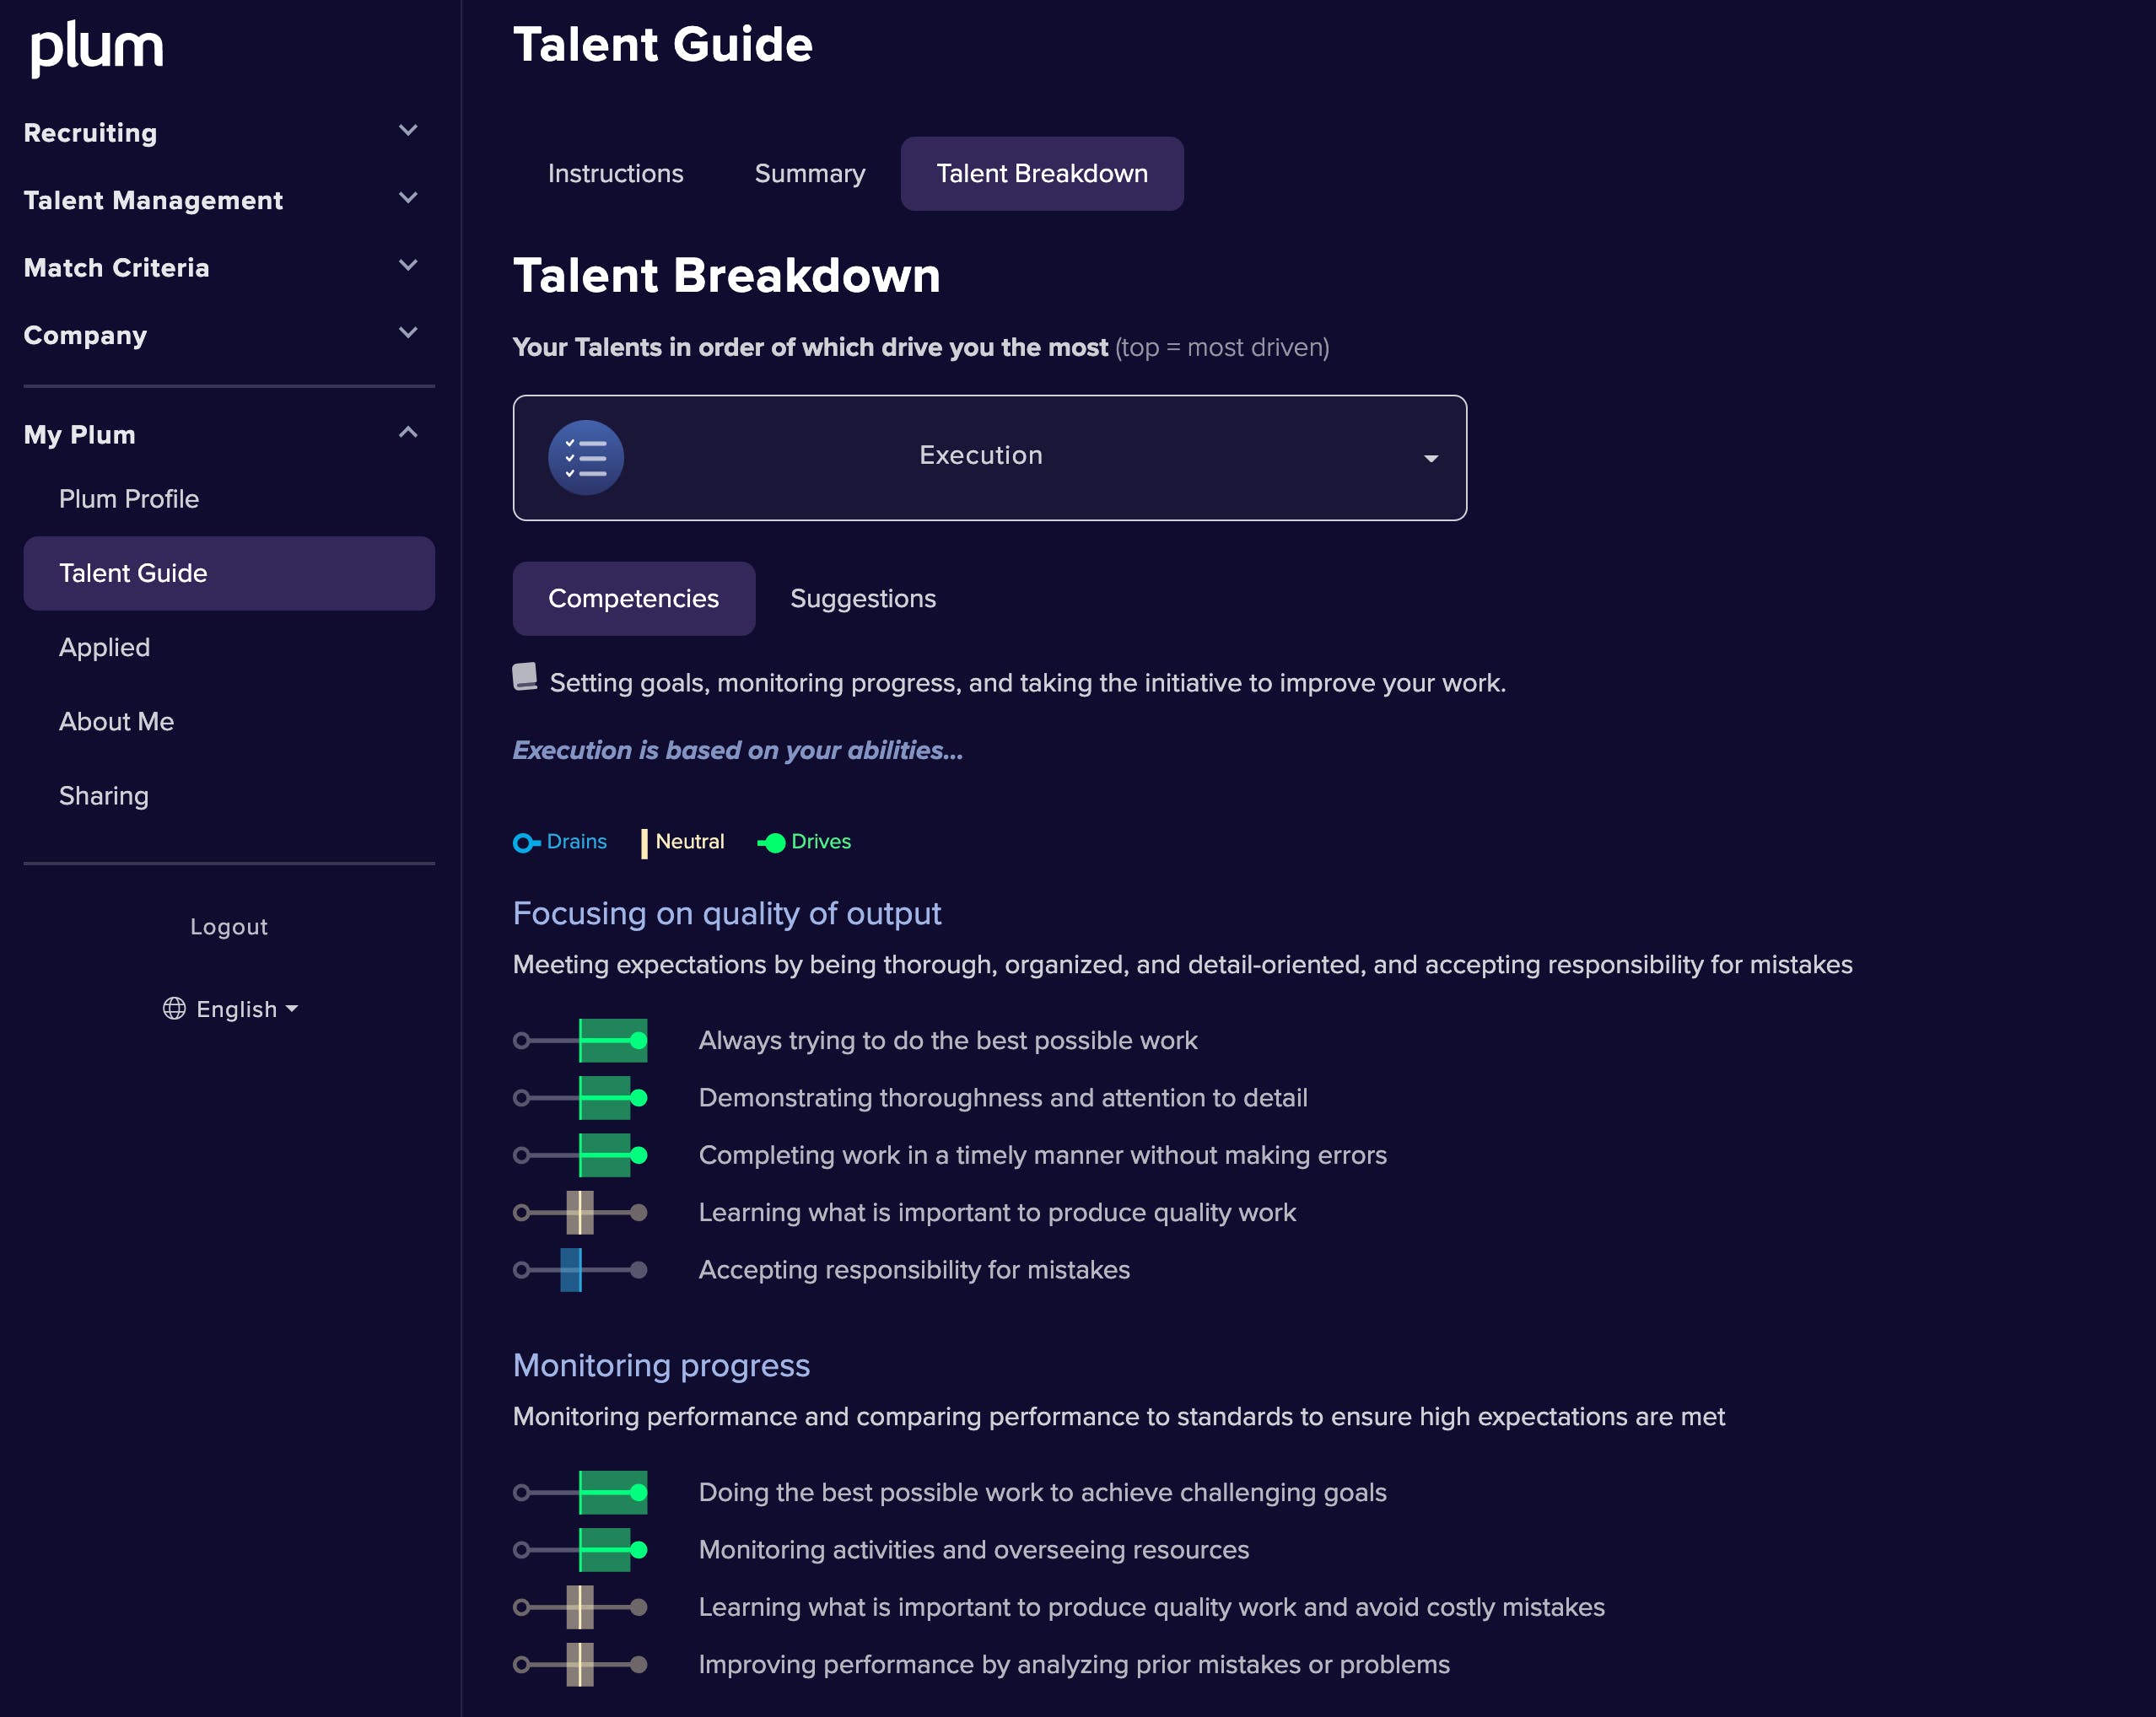Click the Drives legend green icon
Viewport: 2156px width, 1717px height.
tap(771, 843)
